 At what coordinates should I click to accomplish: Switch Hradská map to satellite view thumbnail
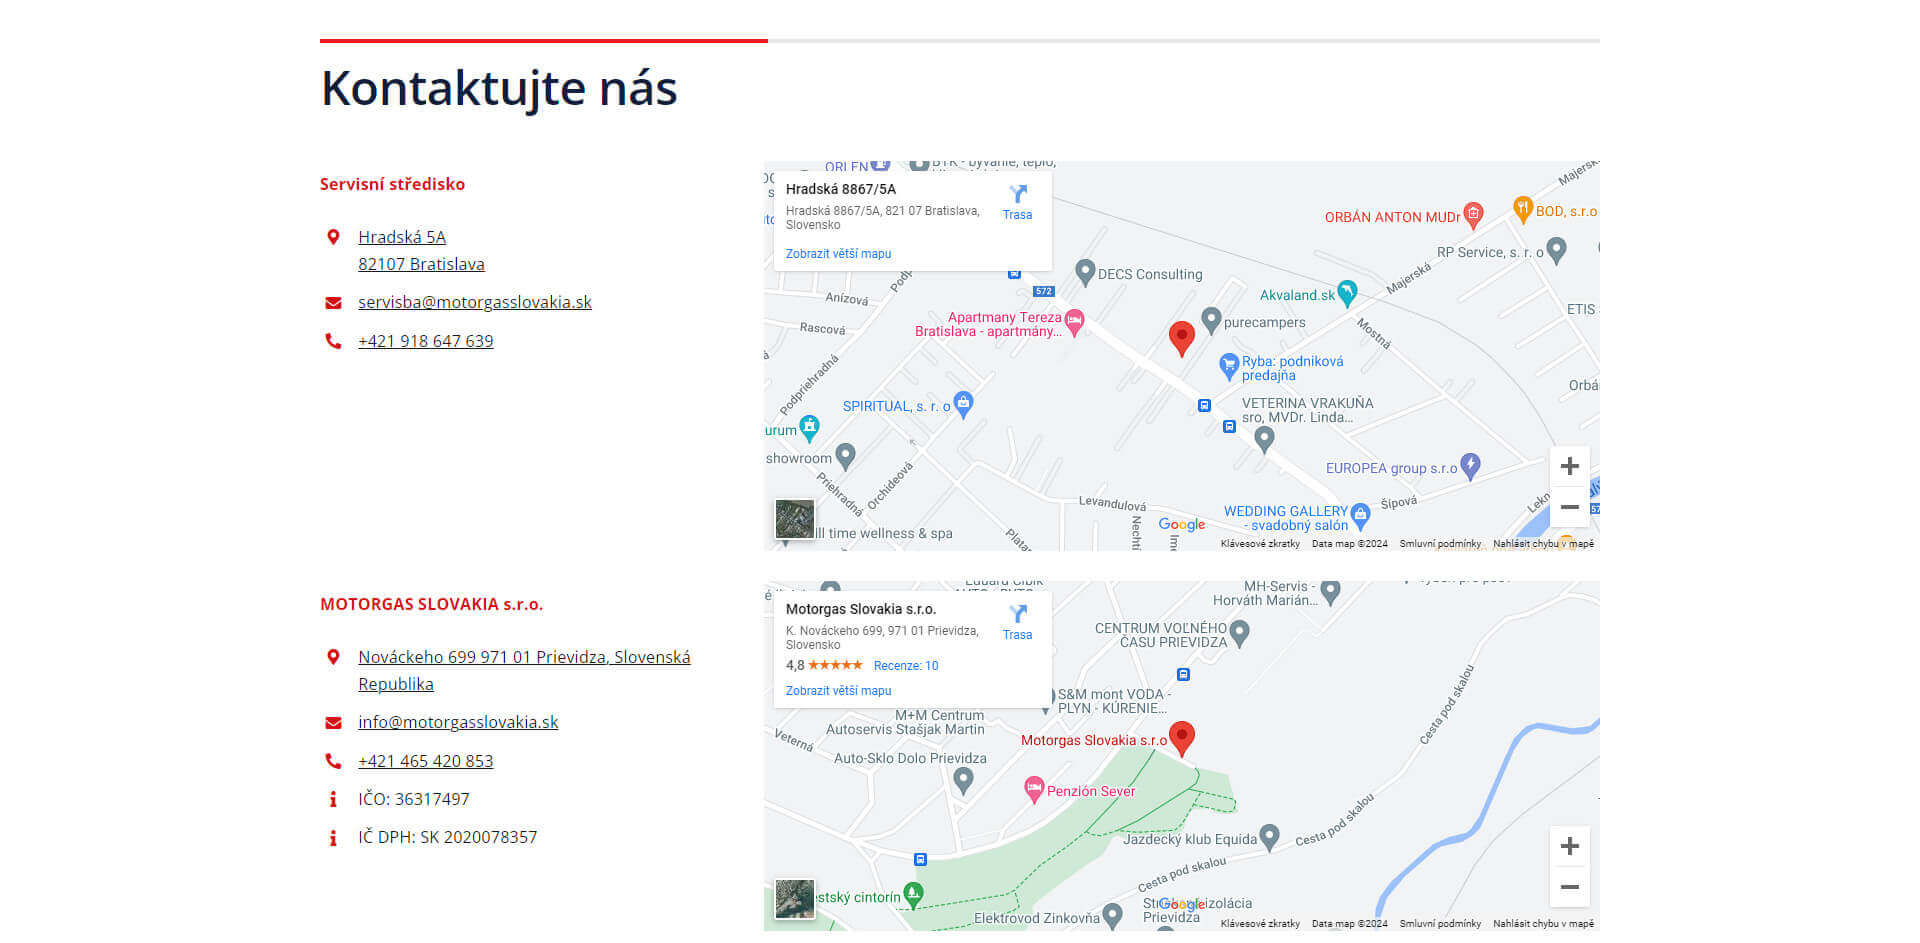coord(795,520)
